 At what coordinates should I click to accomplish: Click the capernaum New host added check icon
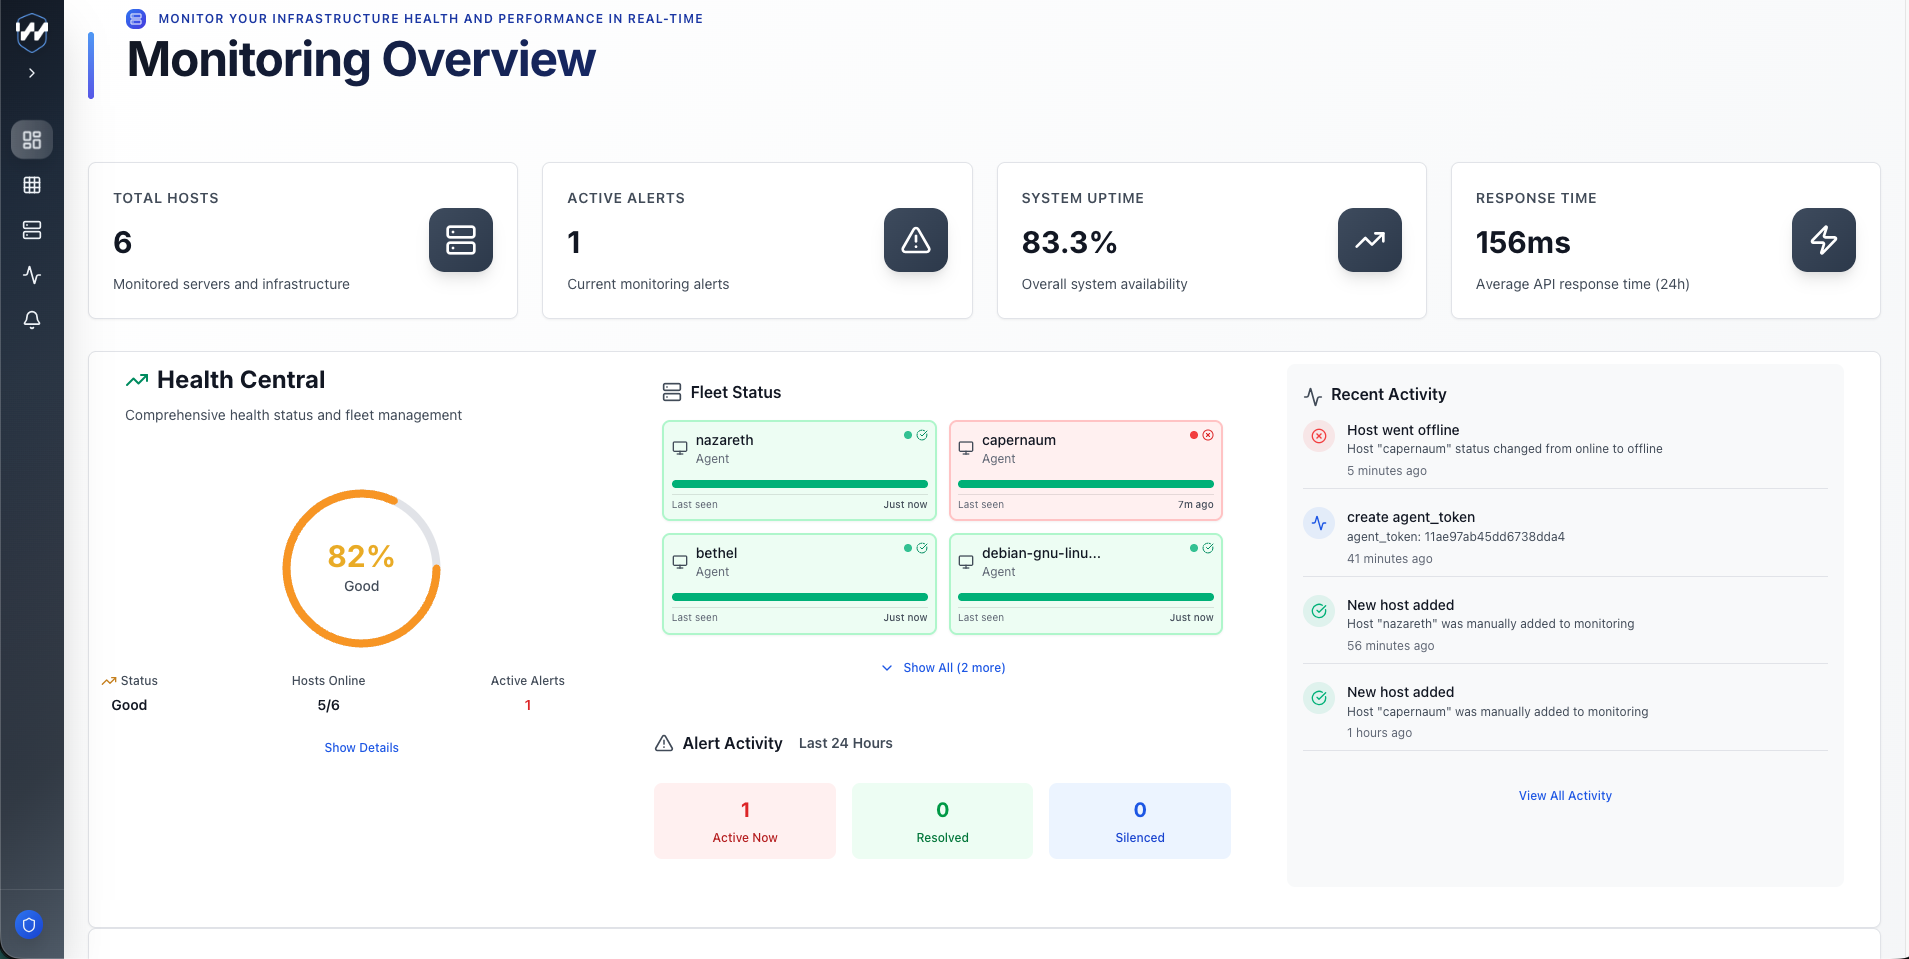point(1319,698)
